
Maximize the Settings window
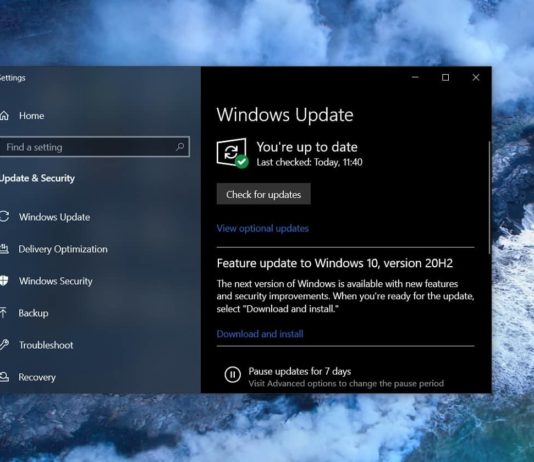coord(445,77)
